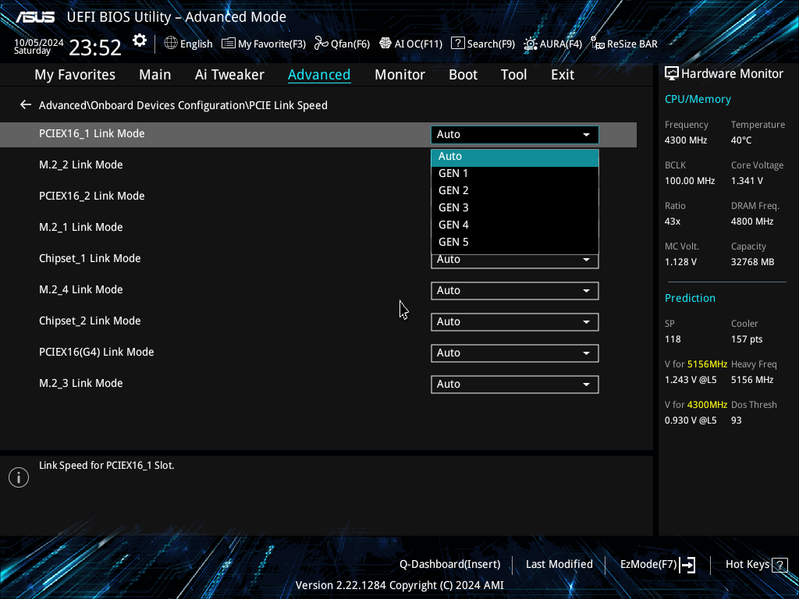Choose GEN 5 link speed option

click(515, 242)
